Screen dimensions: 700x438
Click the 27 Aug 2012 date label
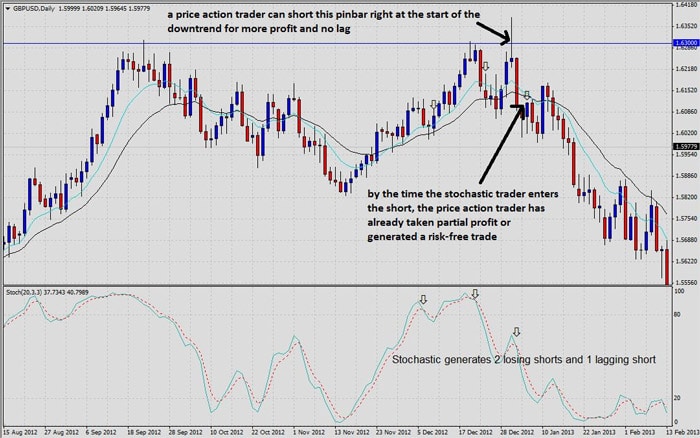[x=62, y=432]
